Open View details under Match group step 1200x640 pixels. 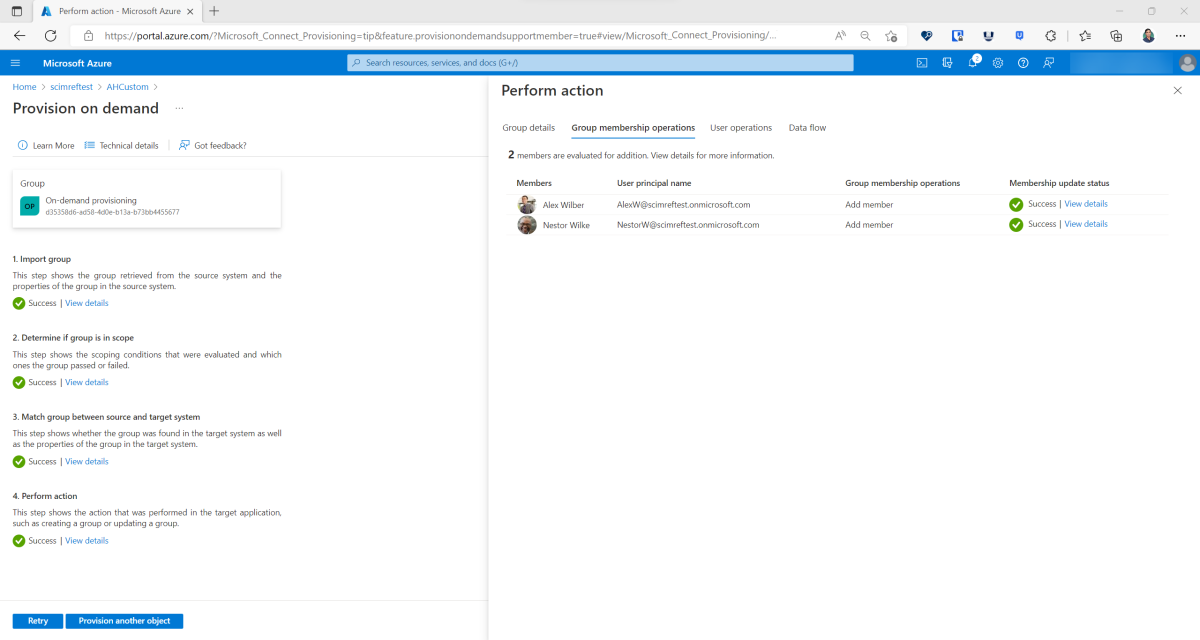click(x=87, y=461)
